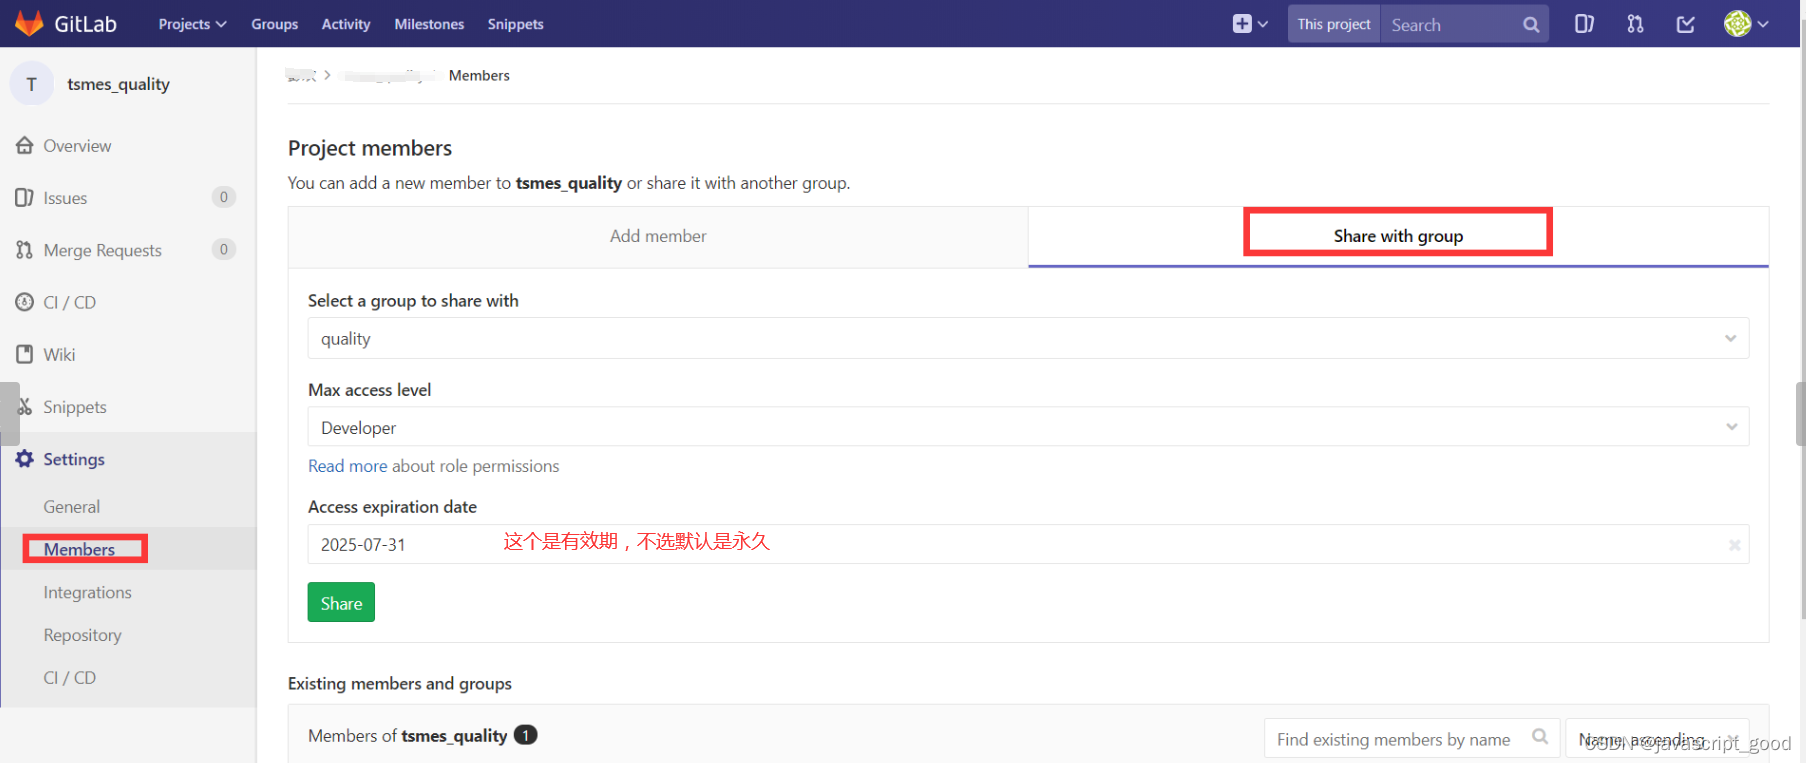Click the Settings label in sidebar

click(x=74, y=459)
